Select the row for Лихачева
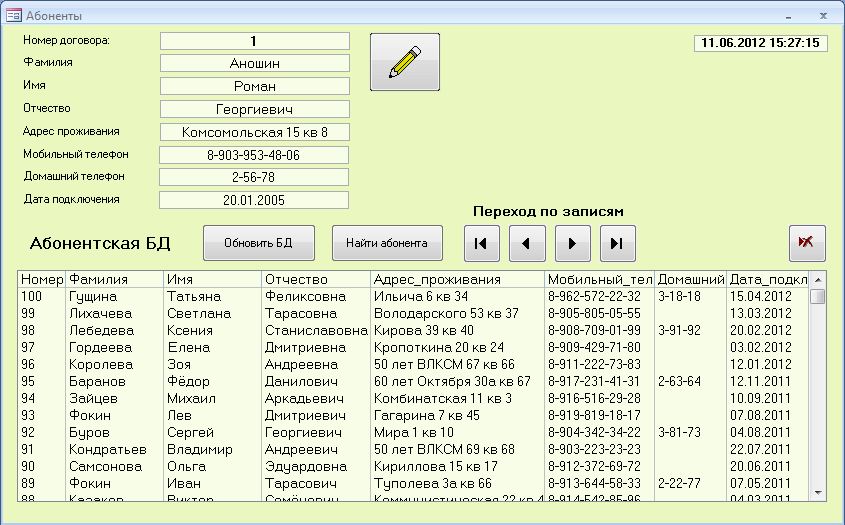Viewport: 845px width, 525px height. tap(414, 314)
